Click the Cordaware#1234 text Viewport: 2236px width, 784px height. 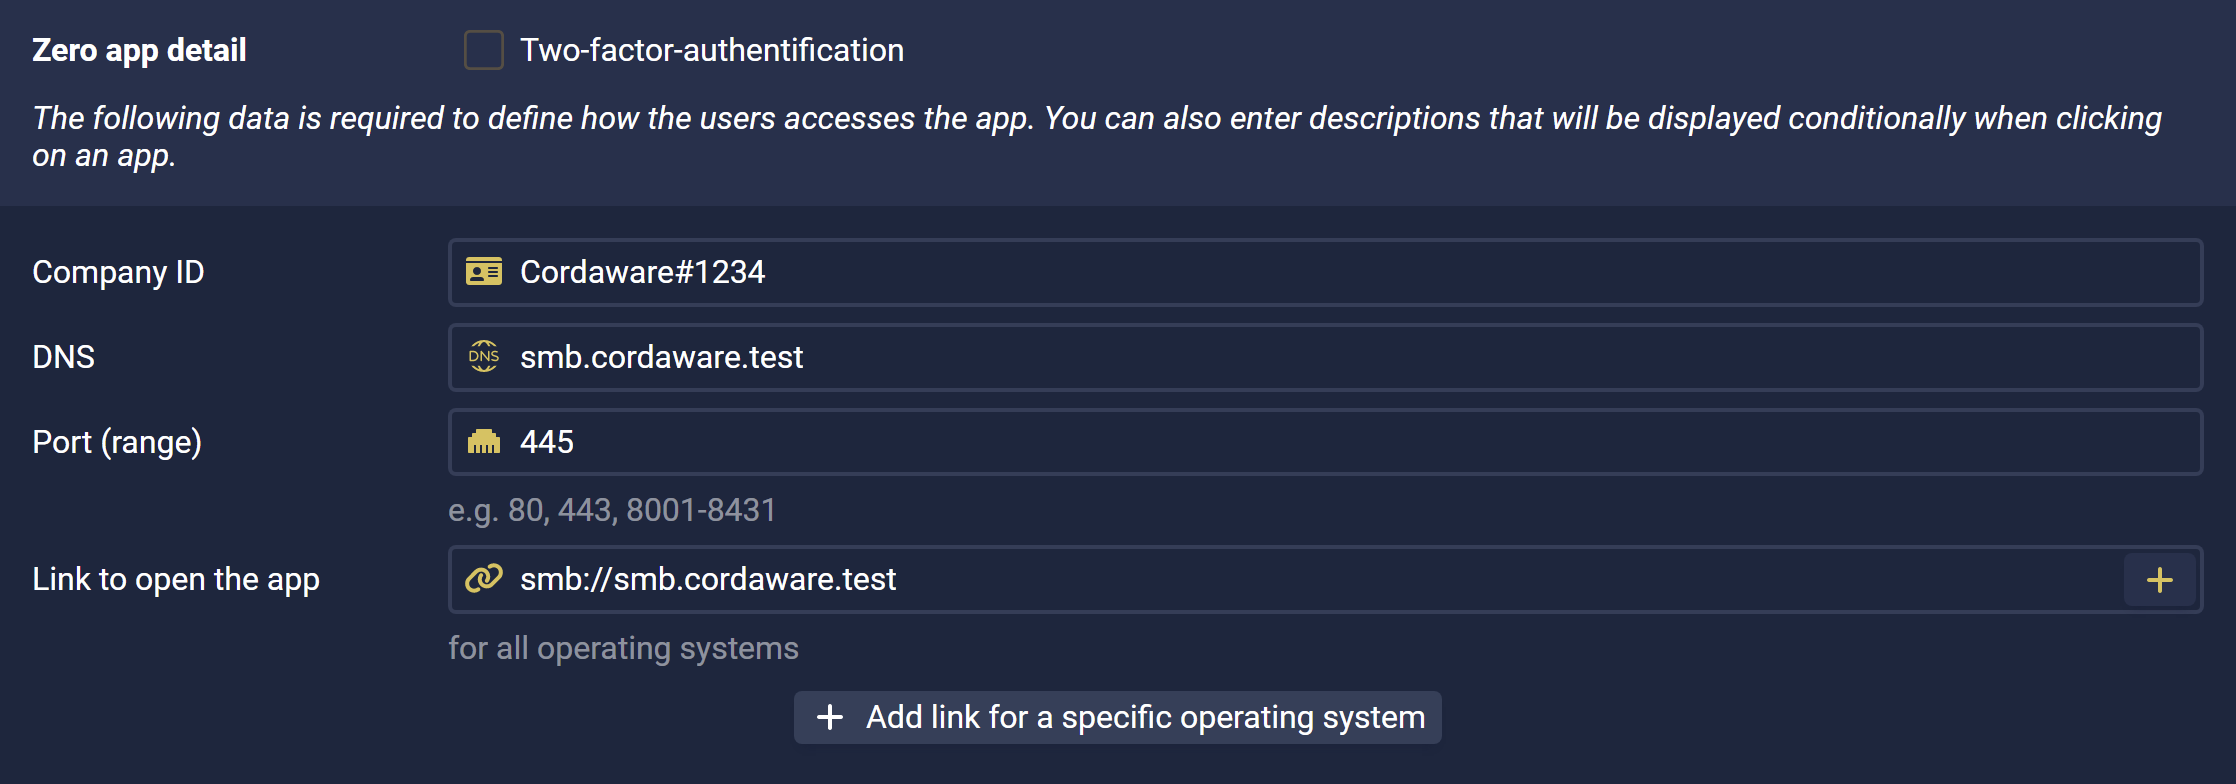pyautogui.click(x=642, y=272)
